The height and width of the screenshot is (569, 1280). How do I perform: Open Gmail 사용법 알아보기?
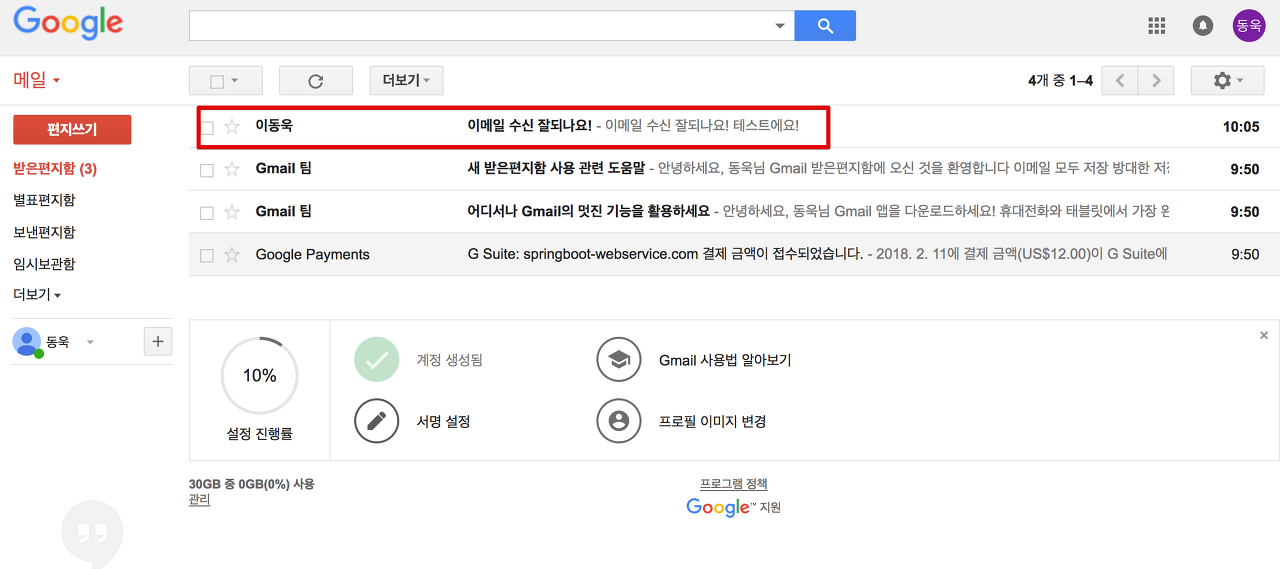point(725,360)
